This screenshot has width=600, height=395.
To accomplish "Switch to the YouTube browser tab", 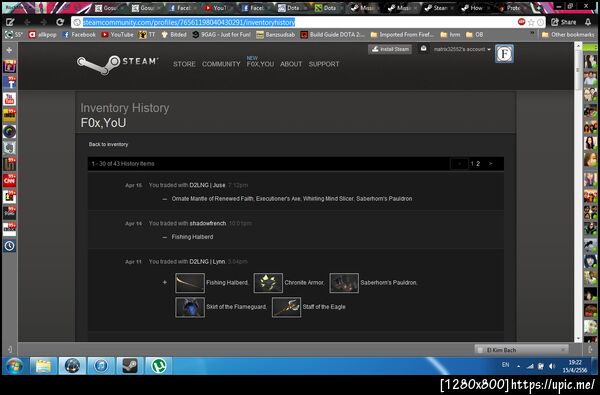I will click(x=219, y=8).
